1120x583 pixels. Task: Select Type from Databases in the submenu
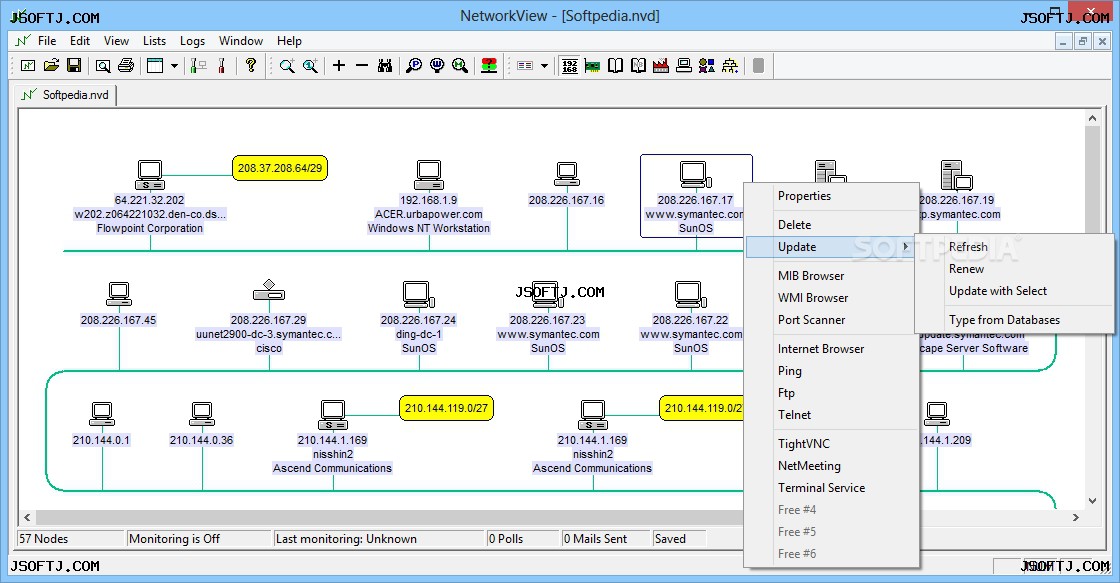(1014, 319)
